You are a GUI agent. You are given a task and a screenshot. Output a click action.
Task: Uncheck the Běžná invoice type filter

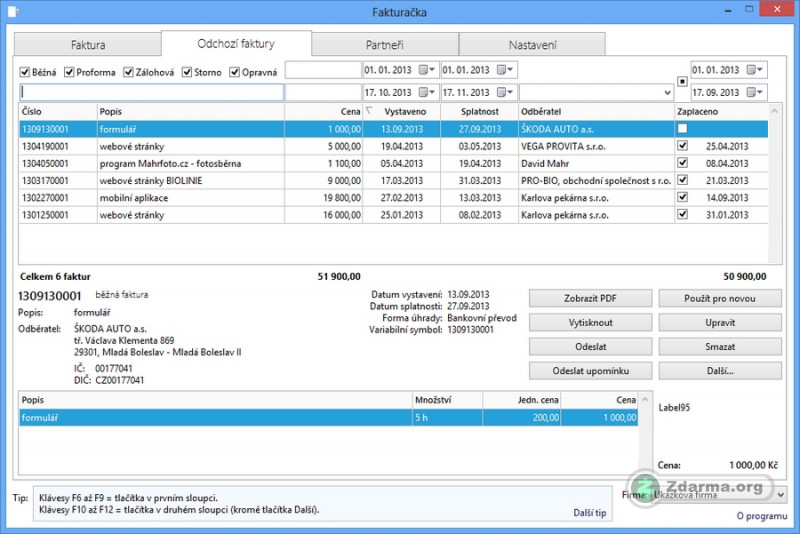click(24, 72)
